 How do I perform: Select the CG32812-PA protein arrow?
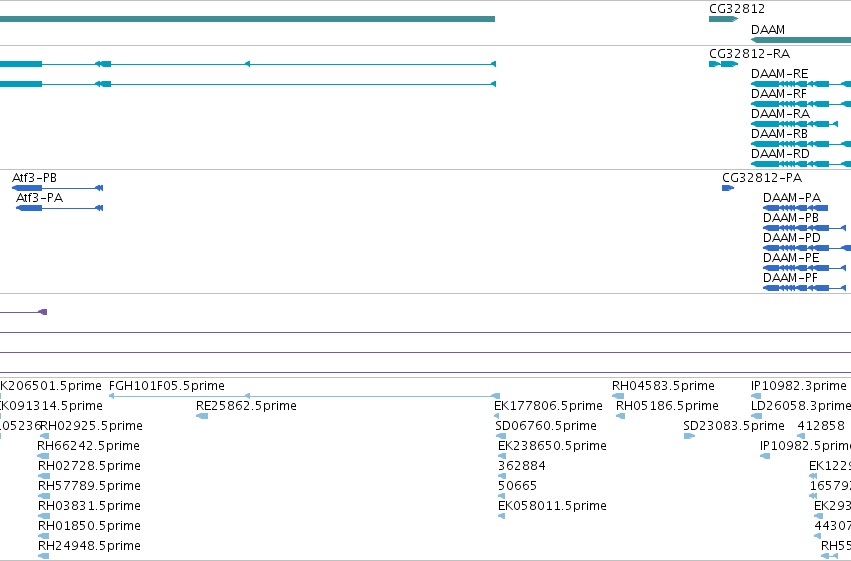[728, 188]
